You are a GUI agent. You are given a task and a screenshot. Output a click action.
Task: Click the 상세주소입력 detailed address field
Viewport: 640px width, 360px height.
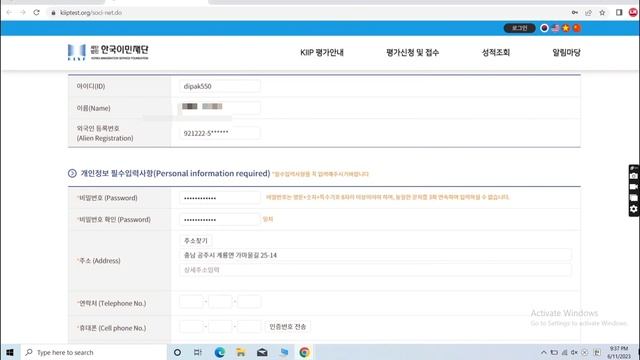tap(376, 270)
